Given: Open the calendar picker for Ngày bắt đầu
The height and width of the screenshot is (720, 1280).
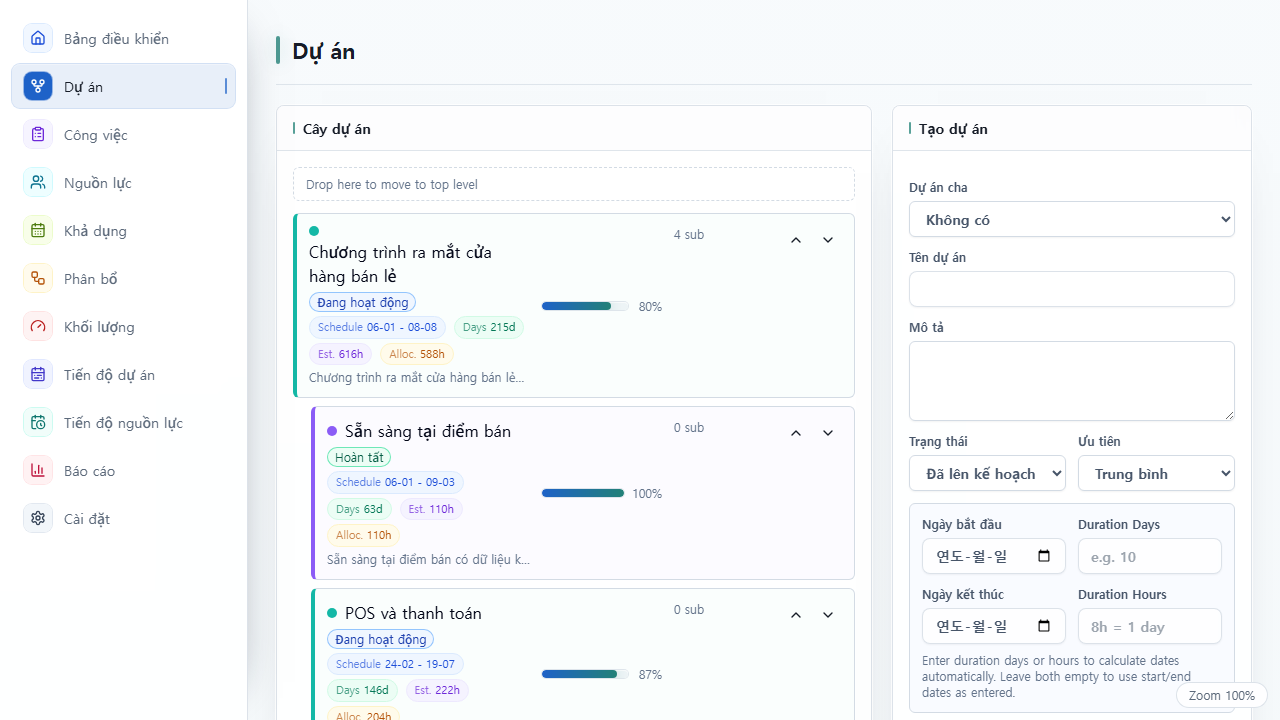Looking at the screenshot, I should coord(1044,557).
